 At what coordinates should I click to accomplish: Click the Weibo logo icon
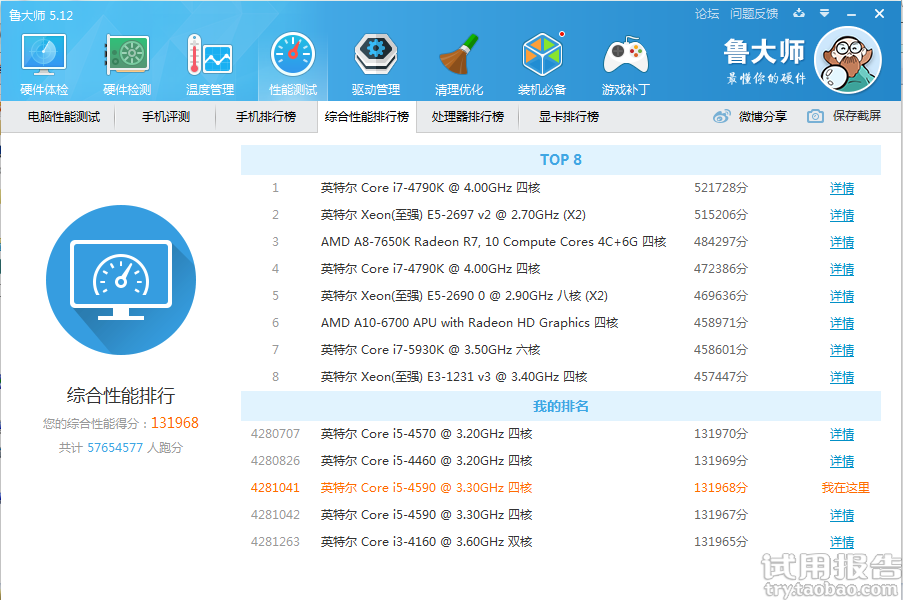722,116
